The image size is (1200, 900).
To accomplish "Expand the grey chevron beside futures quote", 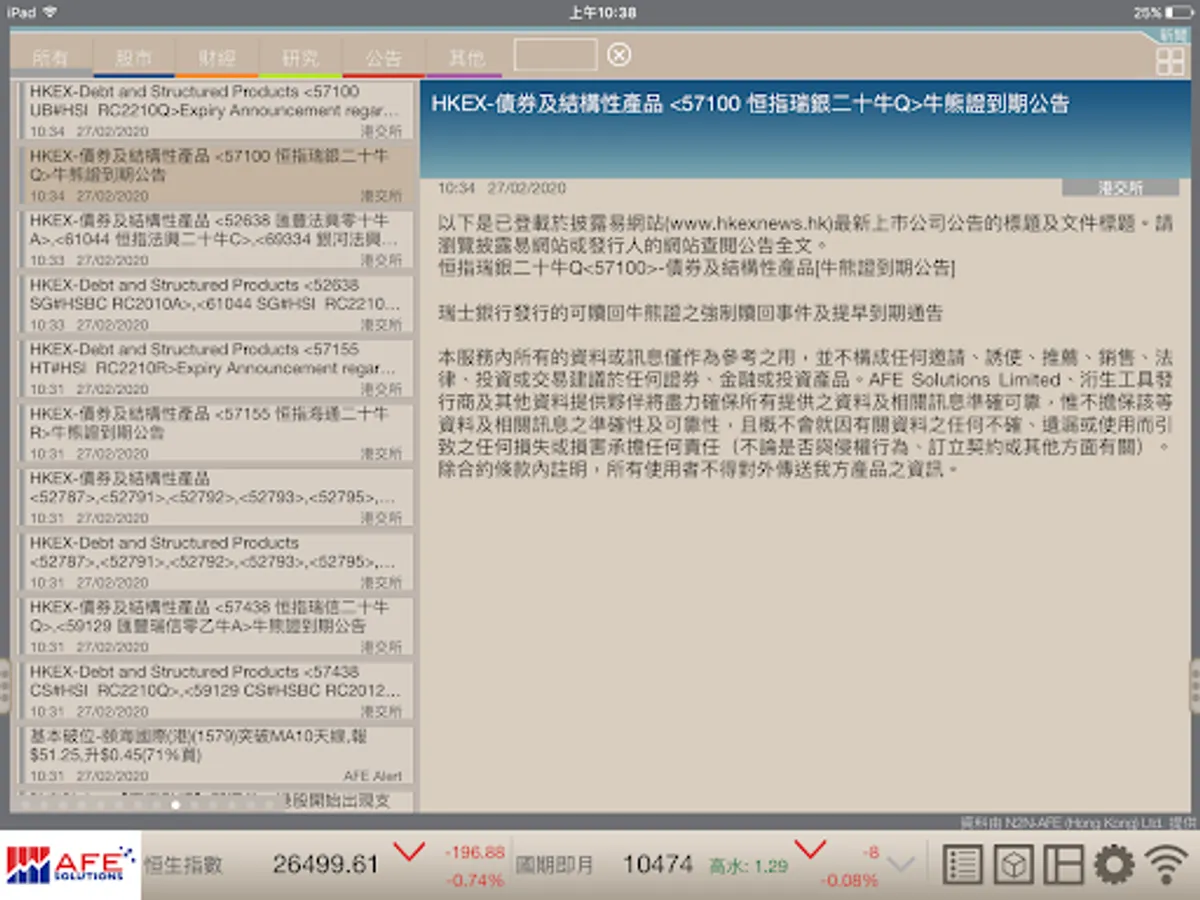I will (901, 864).
